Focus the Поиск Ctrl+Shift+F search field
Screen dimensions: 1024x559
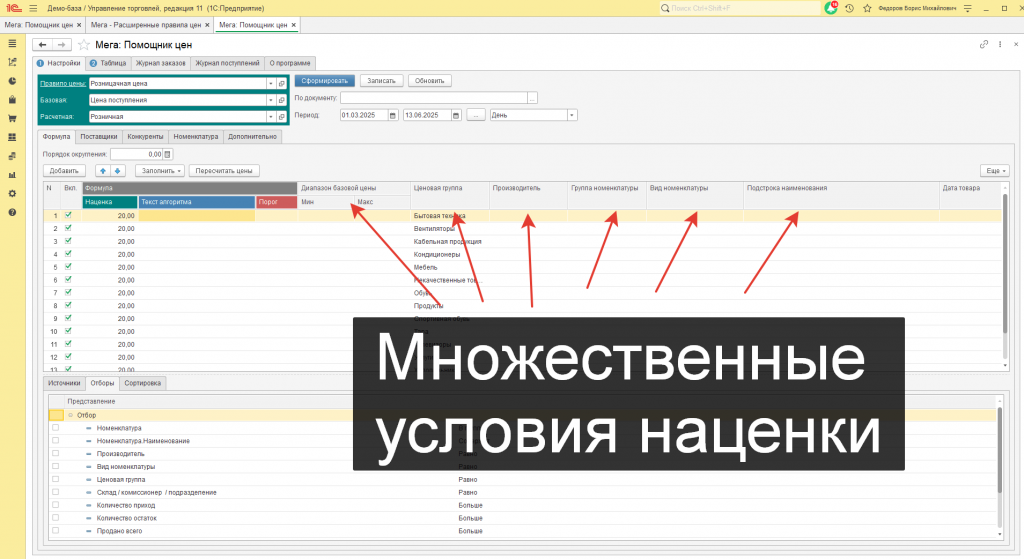click(x=739, y=8)
